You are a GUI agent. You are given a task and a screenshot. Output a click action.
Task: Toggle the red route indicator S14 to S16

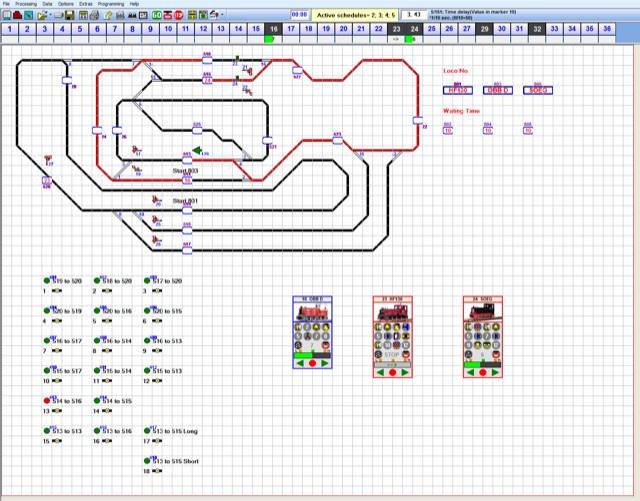pyautogui.click(x=47, y=401)
